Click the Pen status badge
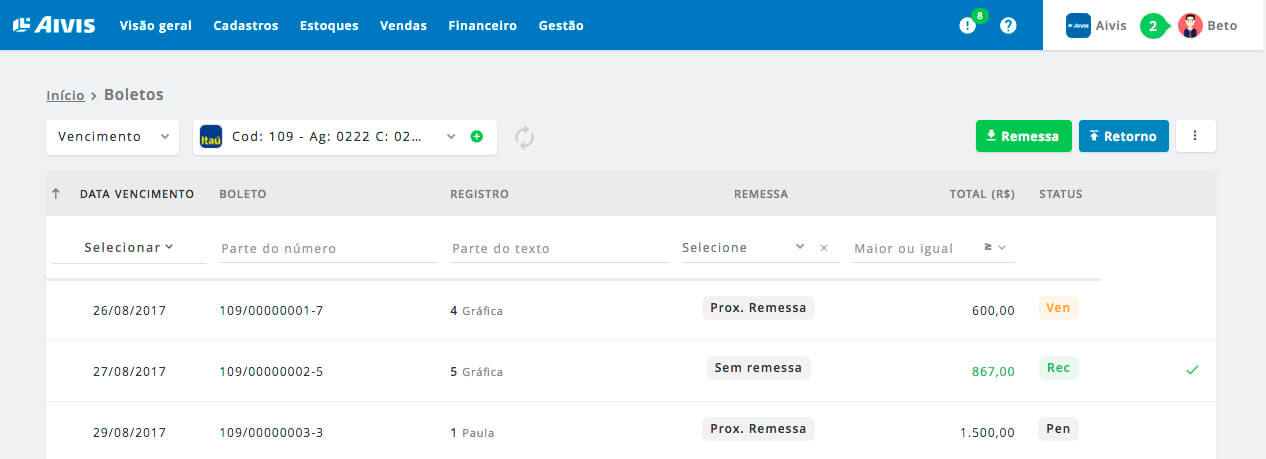 [1058, 429]
